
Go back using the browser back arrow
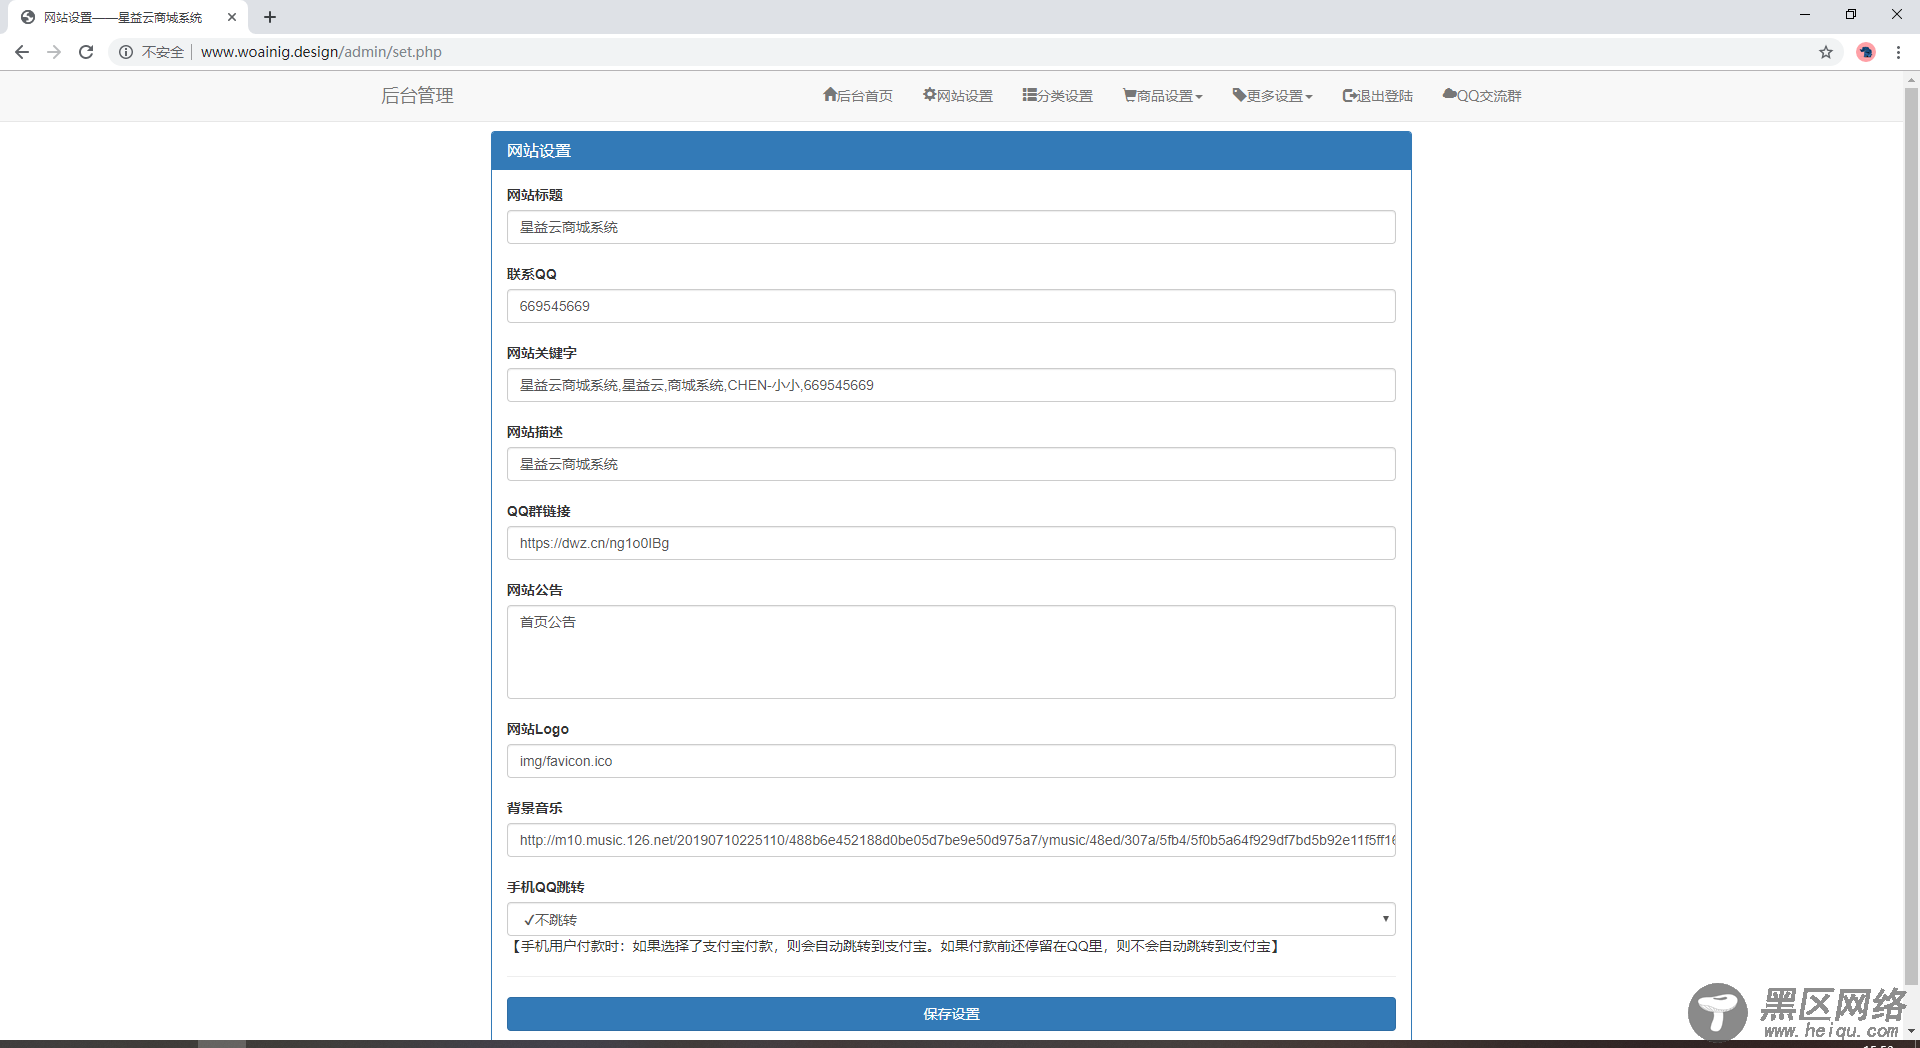point(22,52)
